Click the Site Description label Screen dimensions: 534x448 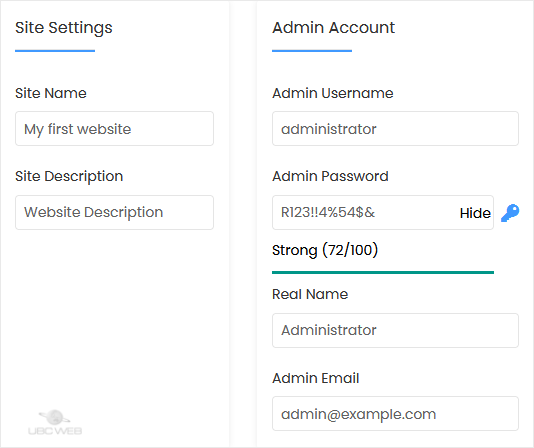pyautogui.click(x=69, y=176)
